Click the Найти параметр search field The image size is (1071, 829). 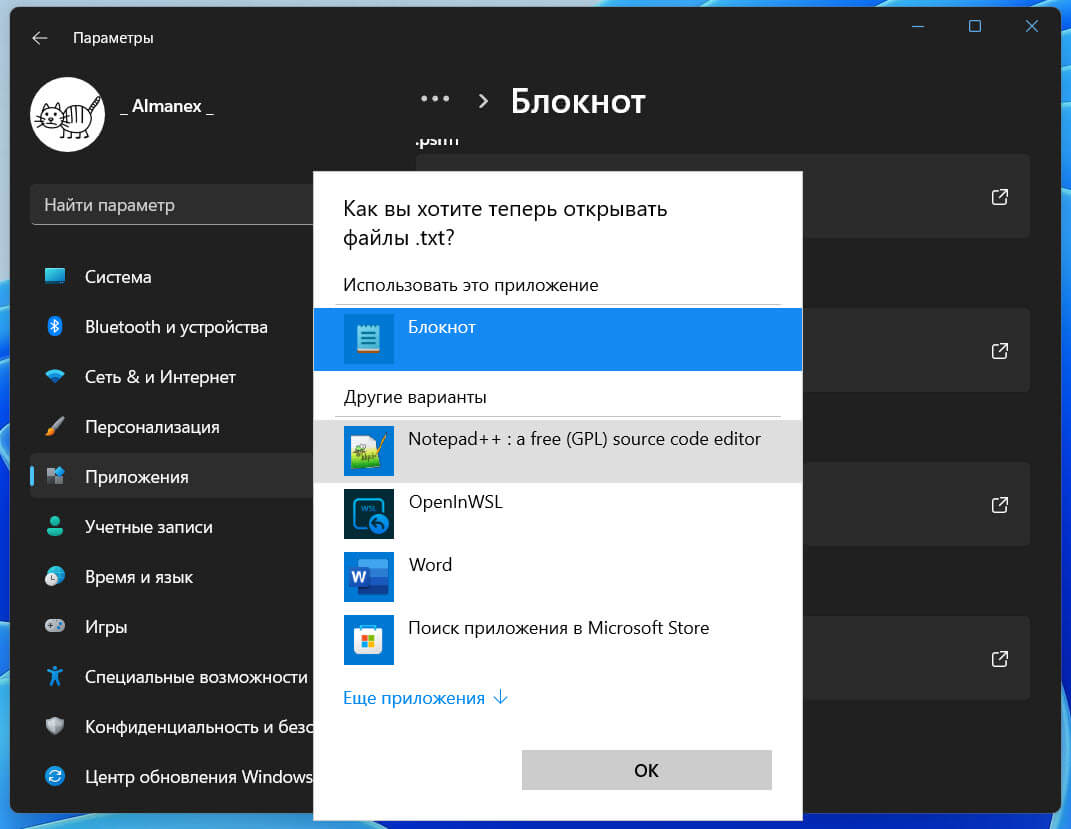[x=171, y=205]
